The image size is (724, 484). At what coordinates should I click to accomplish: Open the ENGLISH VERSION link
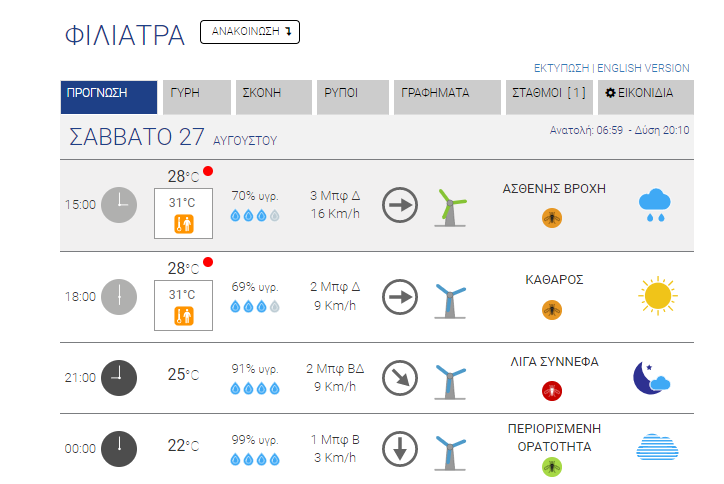click(643, 68)
